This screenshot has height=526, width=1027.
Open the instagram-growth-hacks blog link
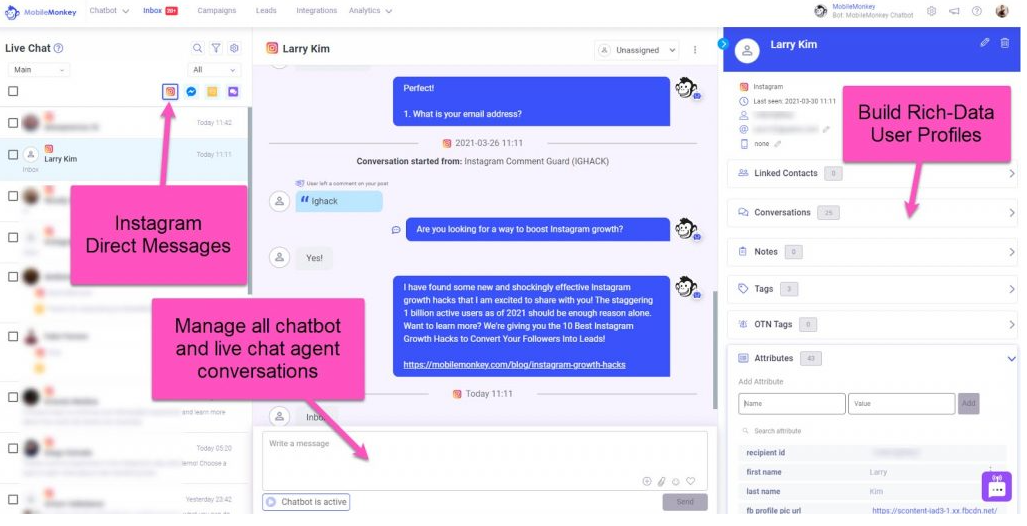tap(514, 365)
